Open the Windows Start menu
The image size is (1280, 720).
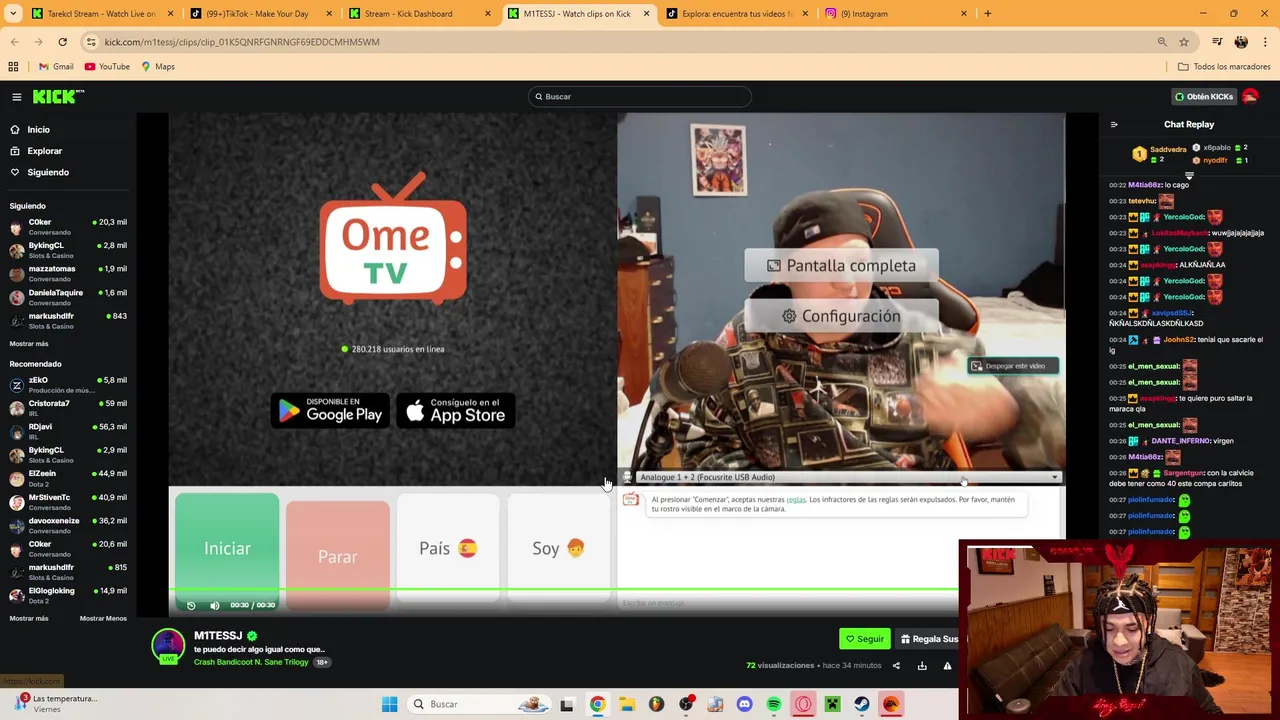(x=389, y=704)
